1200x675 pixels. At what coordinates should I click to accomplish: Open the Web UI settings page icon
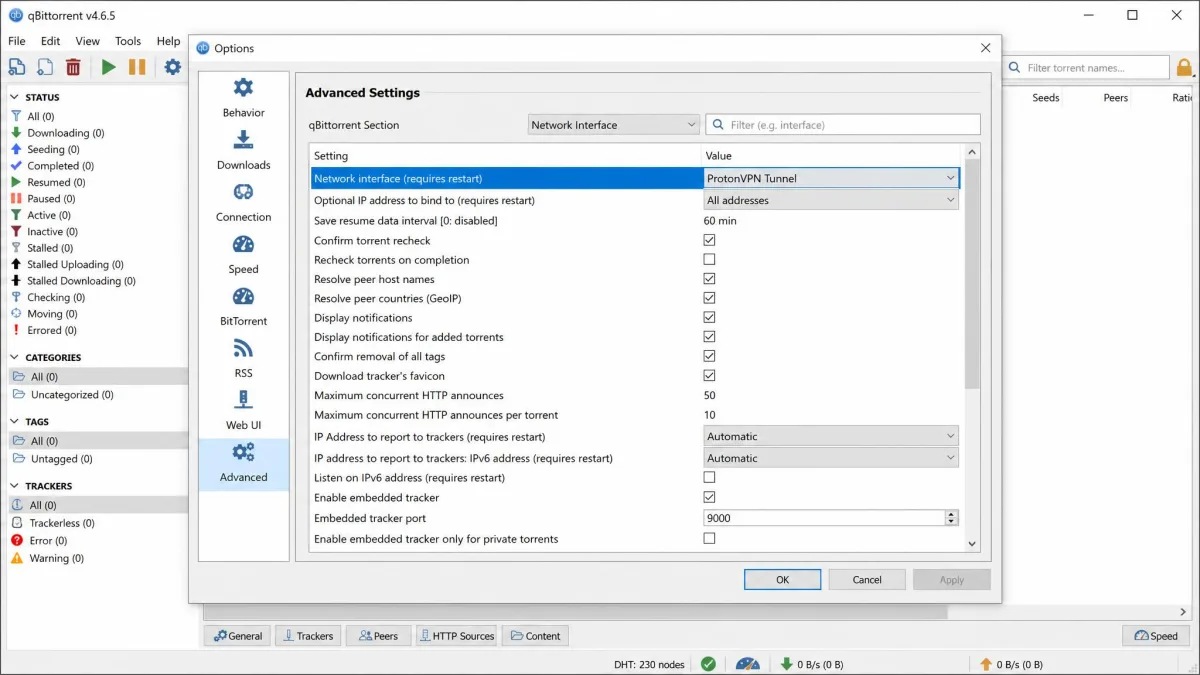pyautogui.click(x=243, y=400)
